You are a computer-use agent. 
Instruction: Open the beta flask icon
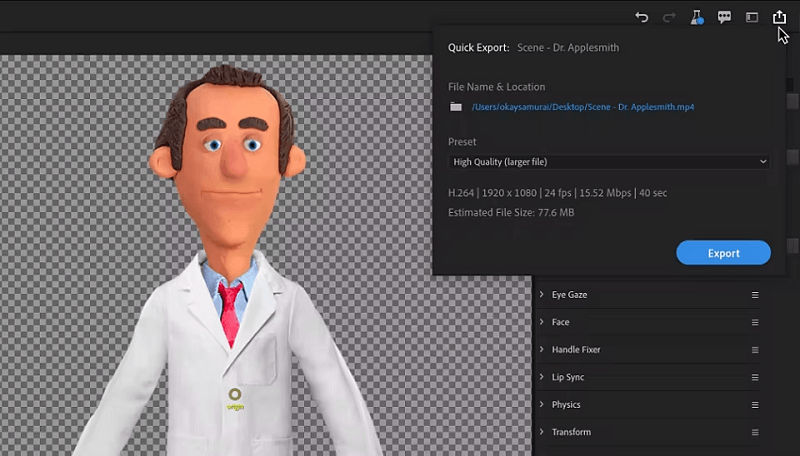click(697, 17)
